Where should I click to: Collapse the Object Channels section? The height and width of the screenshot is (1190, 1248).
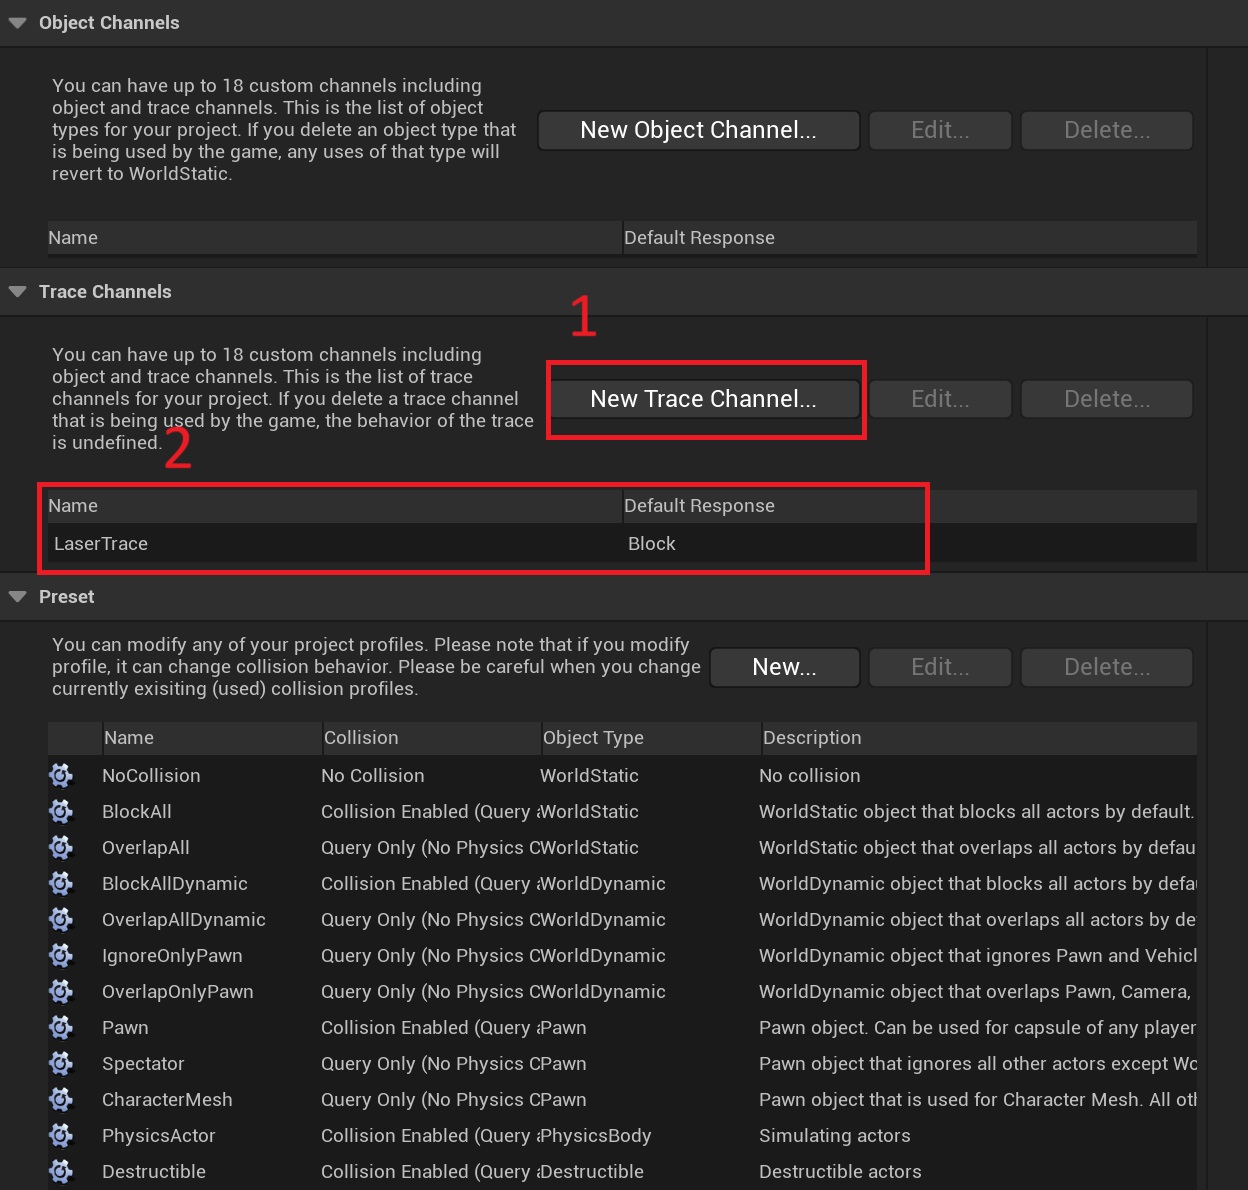(x=17, y=23)
